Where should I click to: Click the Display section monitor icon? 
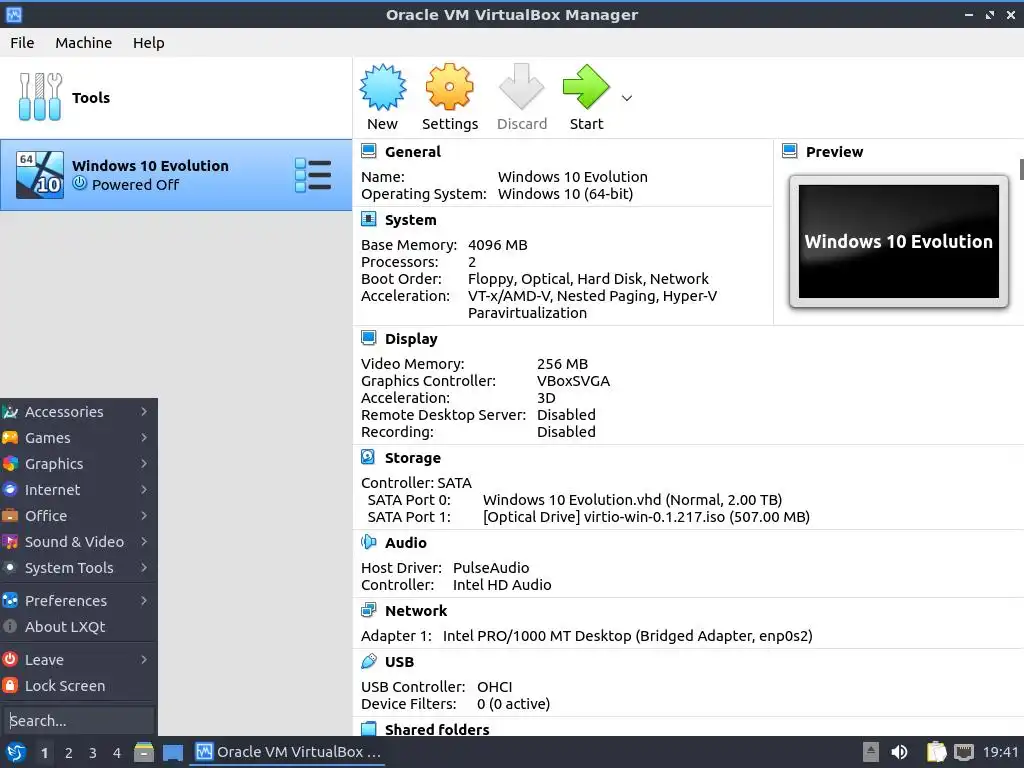[x=368, y=338]
